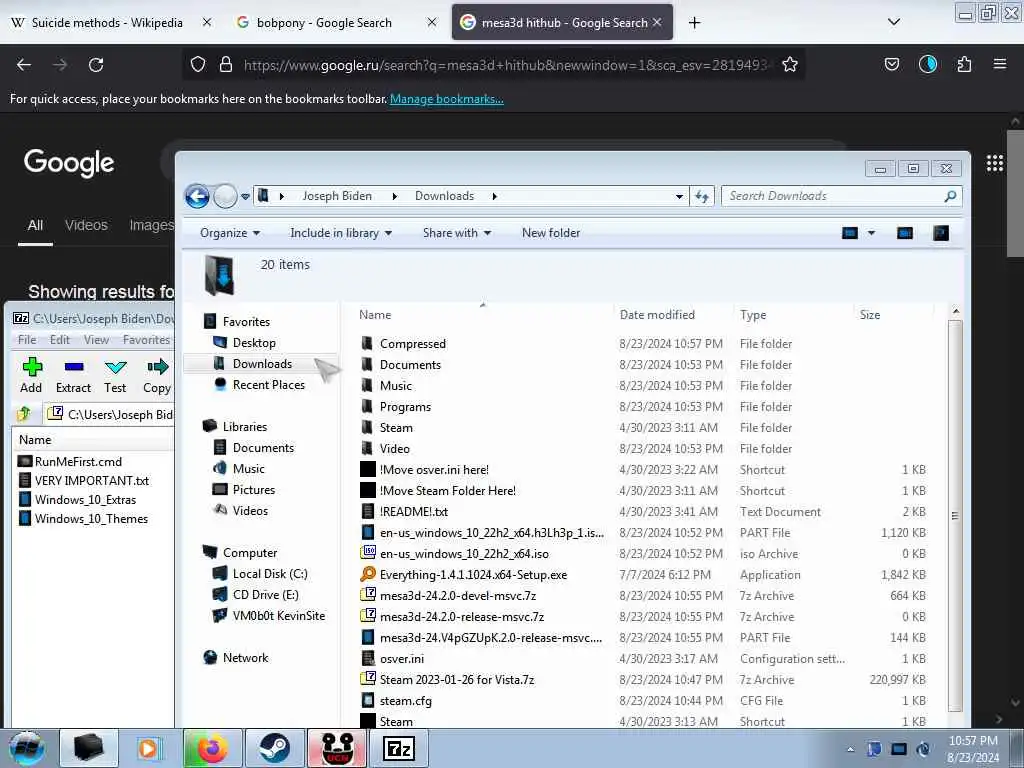This screenshot has height=768, width=1024.
Task: Open a new Firefox tab with plus
Action: pos(694,22)
